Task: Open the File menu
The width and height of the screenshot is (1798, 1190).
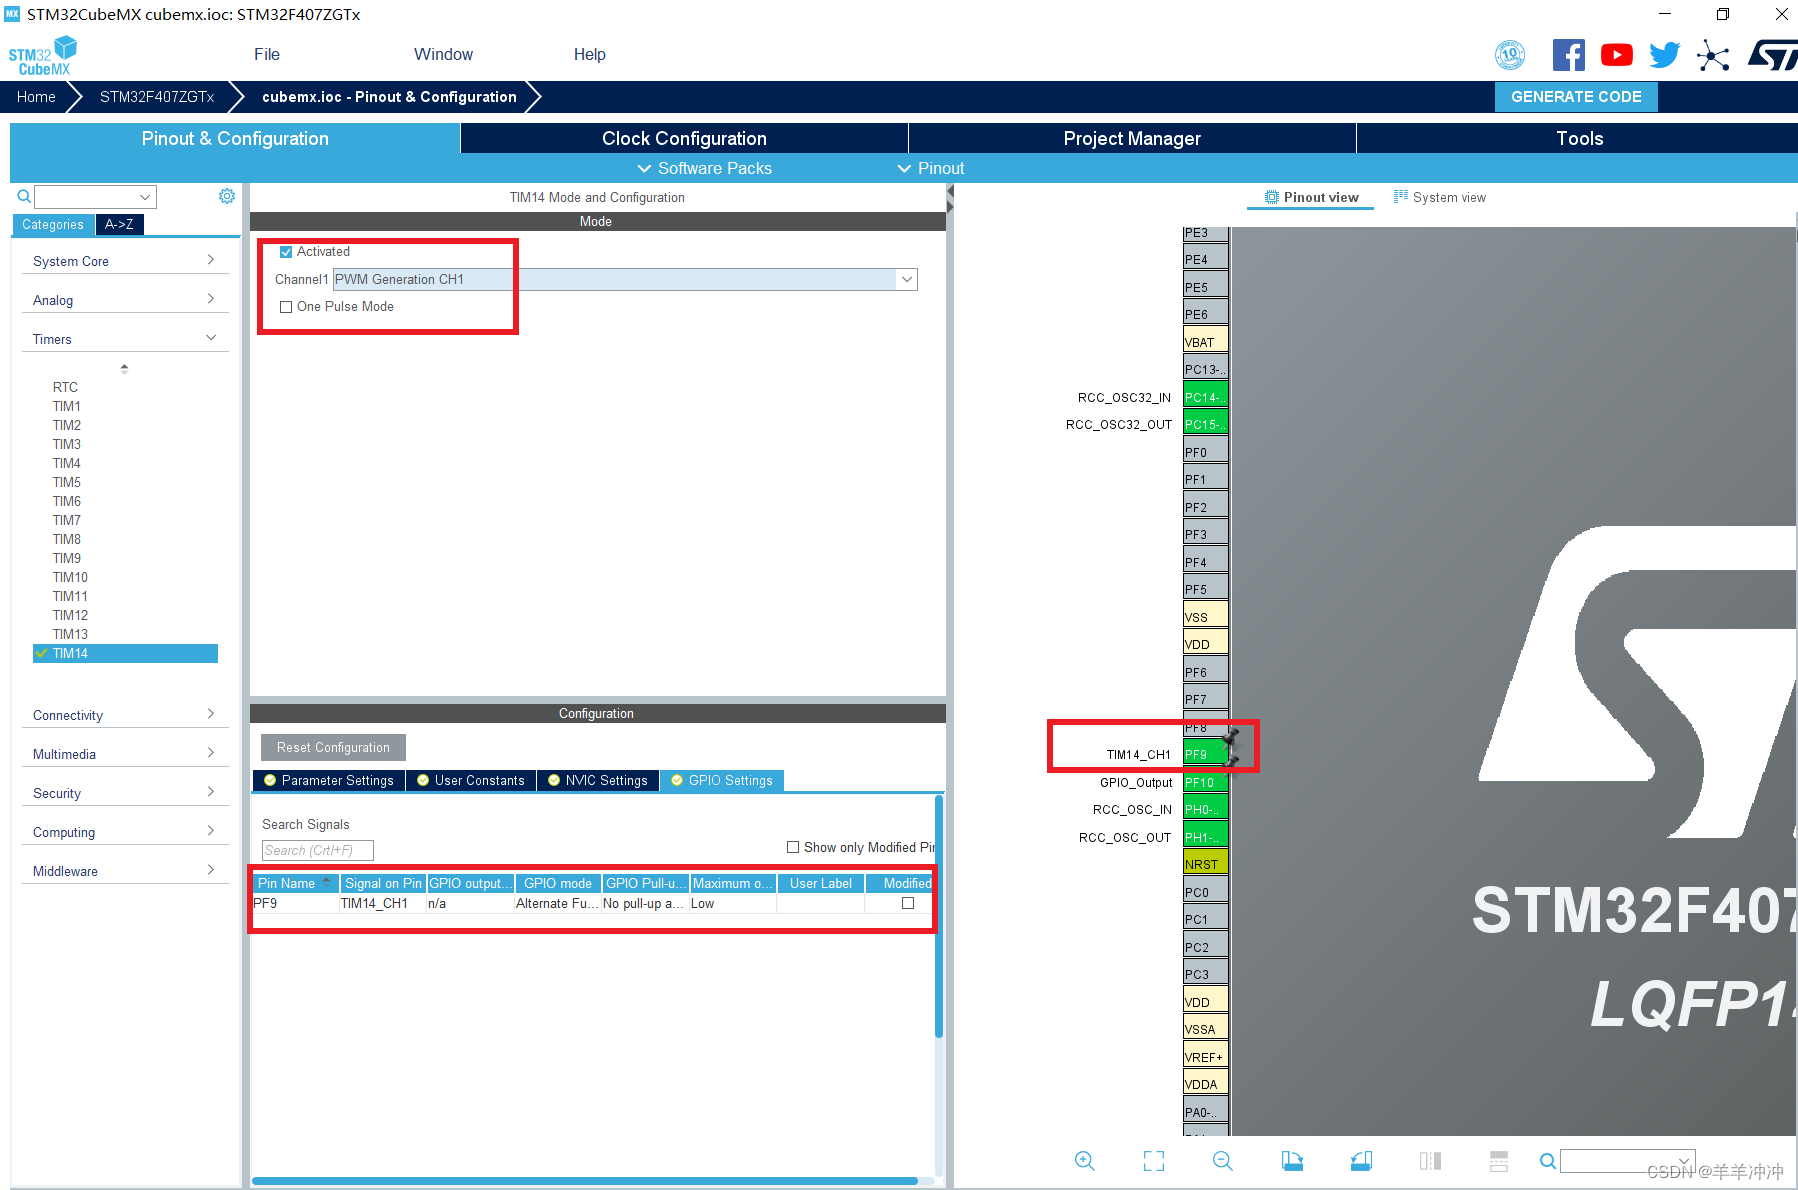Action: click(267, 54)
